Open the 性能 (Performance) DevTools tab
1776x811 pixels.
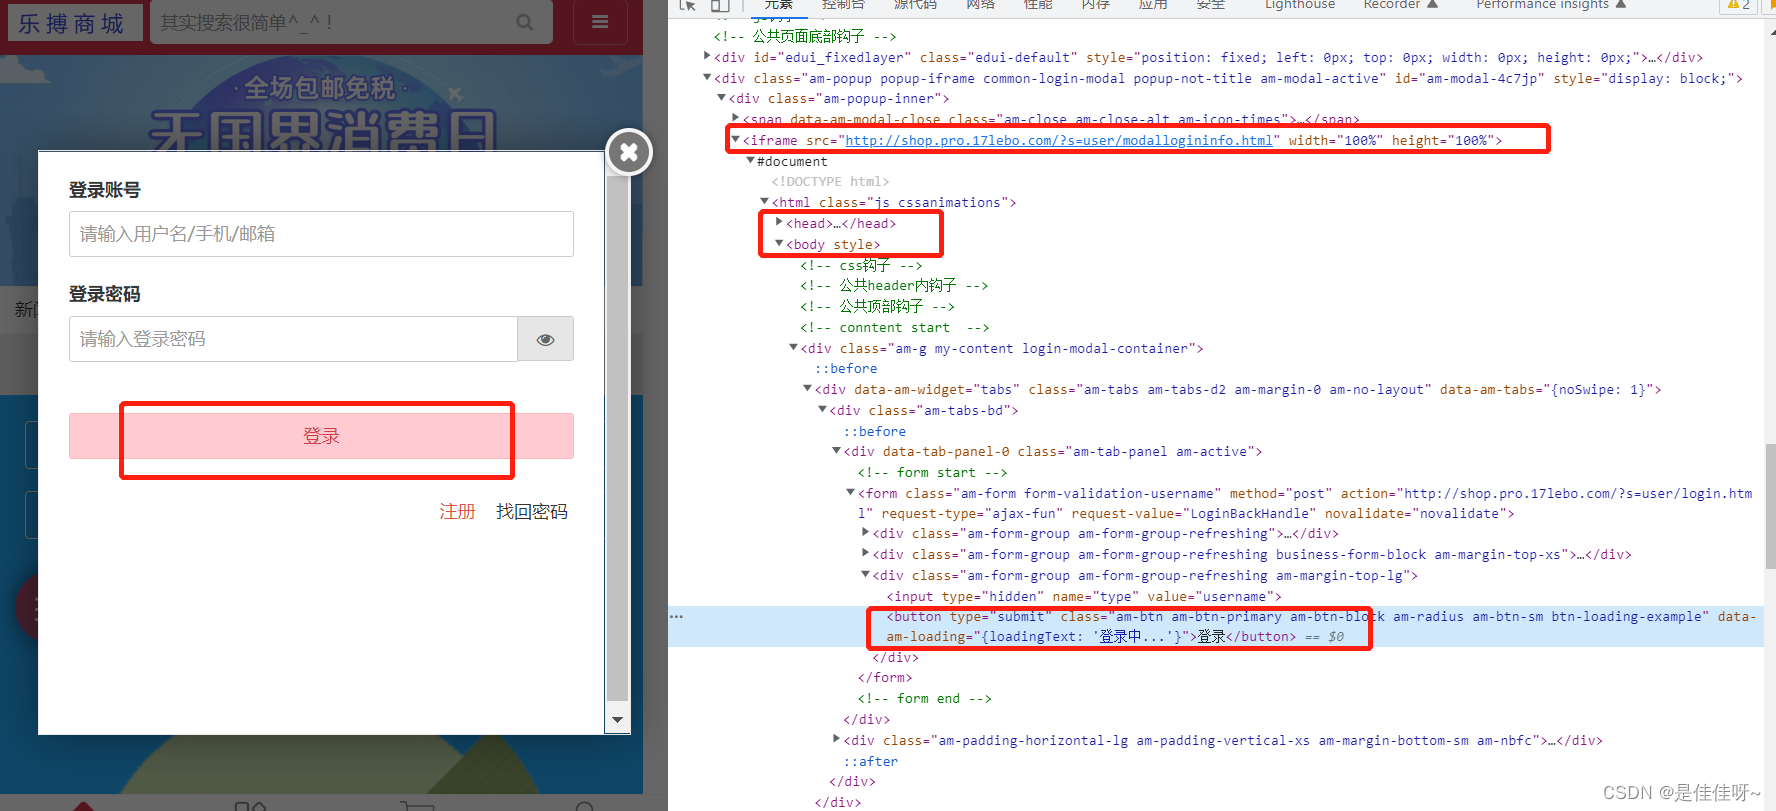point(1038,5)
